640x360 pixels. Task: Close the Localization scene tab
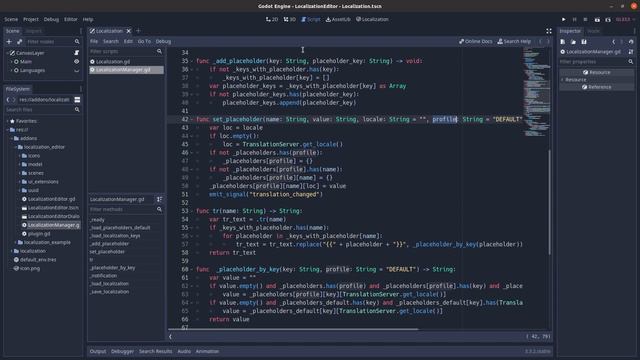coord(129,31)
